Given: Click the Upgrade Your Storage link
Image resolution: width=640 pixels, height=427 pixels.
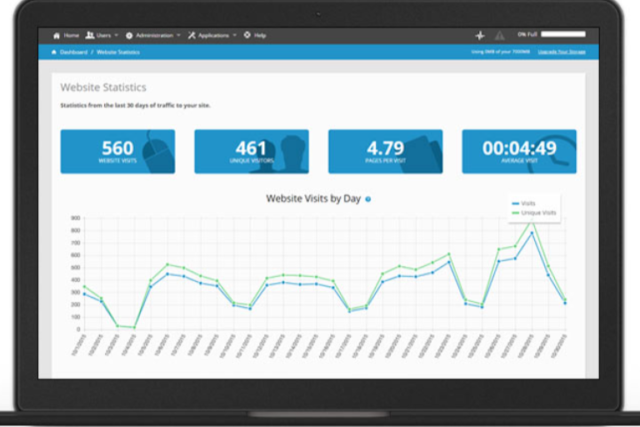Looking at the screenshot, I should click(562, 52).
